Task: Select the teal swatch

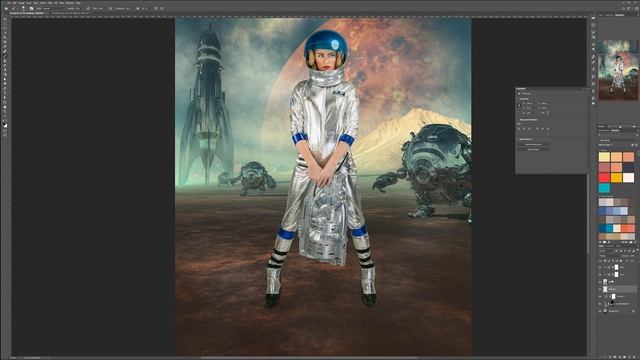Action: [604, 188]
